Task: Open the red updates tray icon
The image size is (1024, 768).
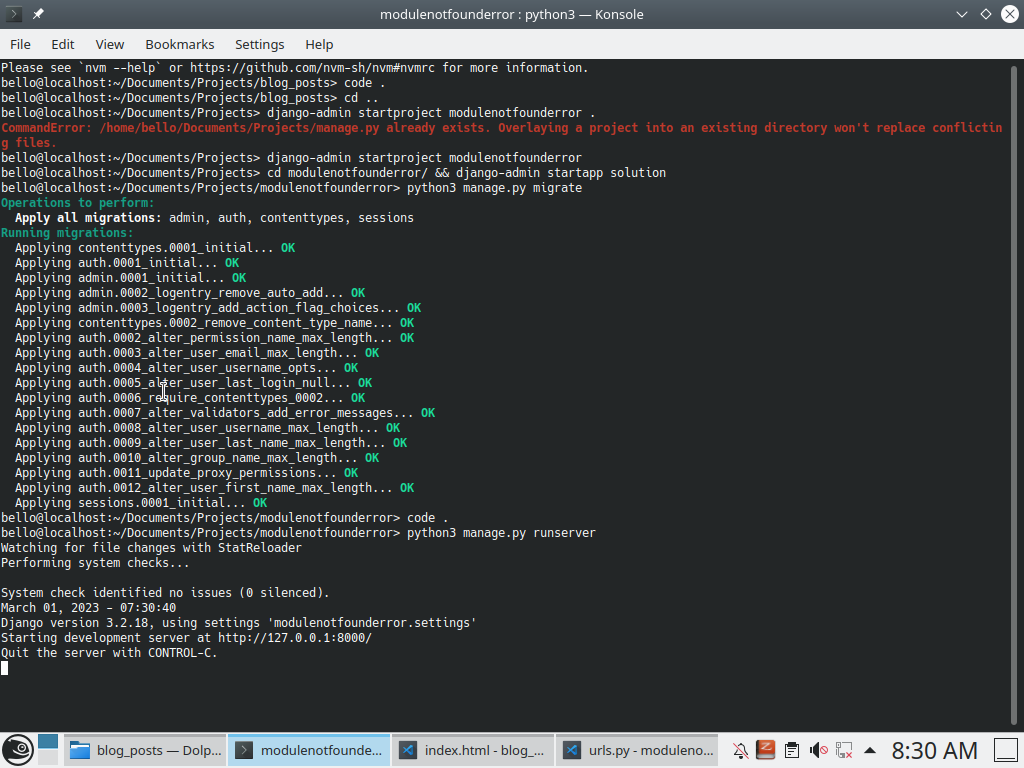Action: [766, 750]
